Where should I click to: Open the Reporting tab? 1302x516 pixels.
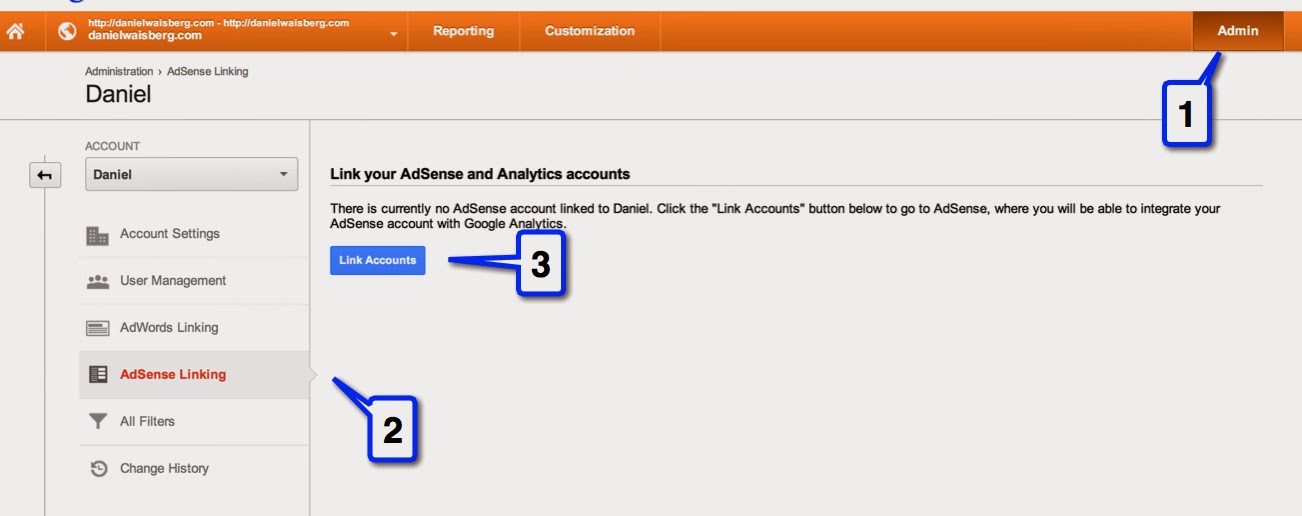pyautogui.click(x=464, y=31)
